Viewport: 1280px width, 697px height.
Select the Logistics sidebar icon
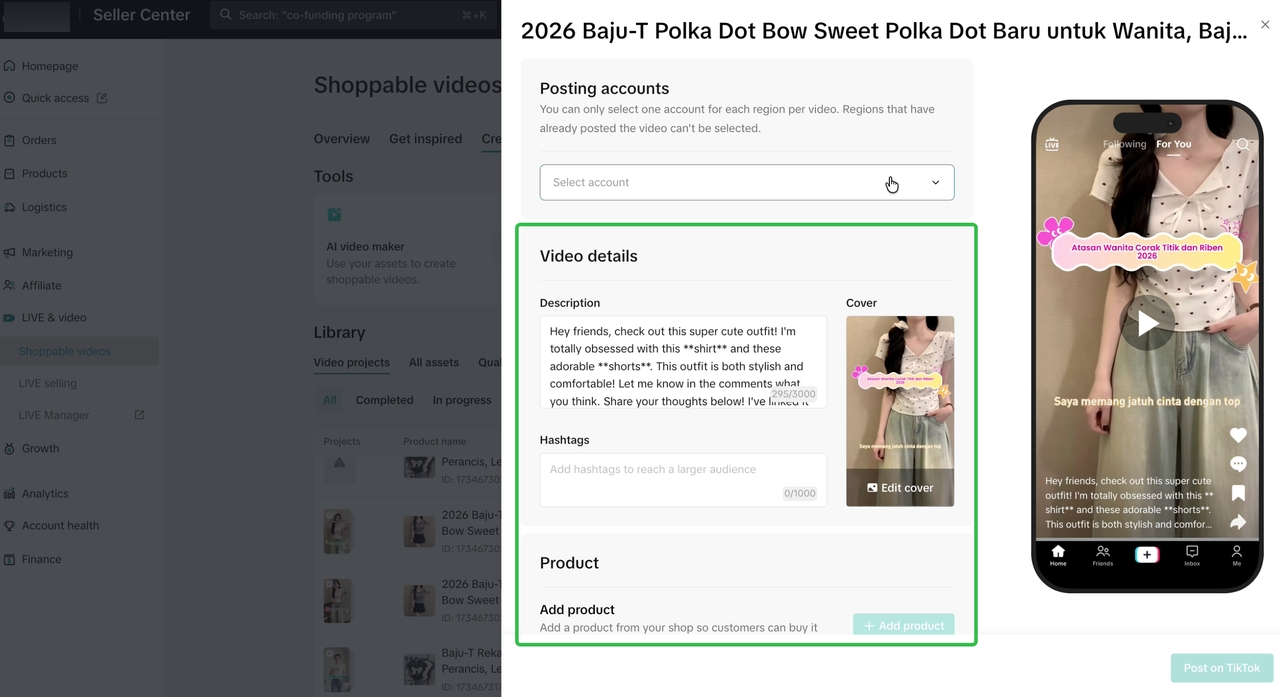tap(10, 207)
